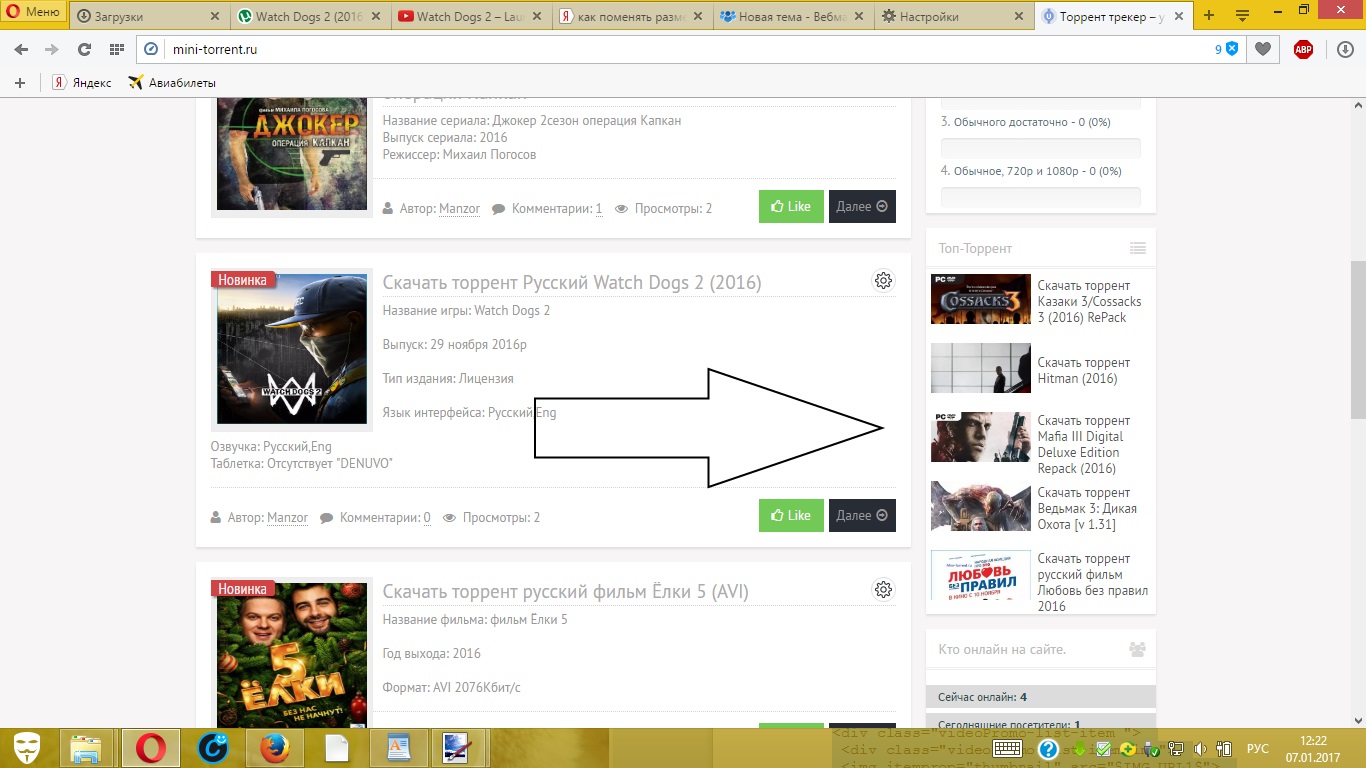1366x768 pixels.
Task: Click the Opera icon in the taskbar
Action: pos(151,748)
